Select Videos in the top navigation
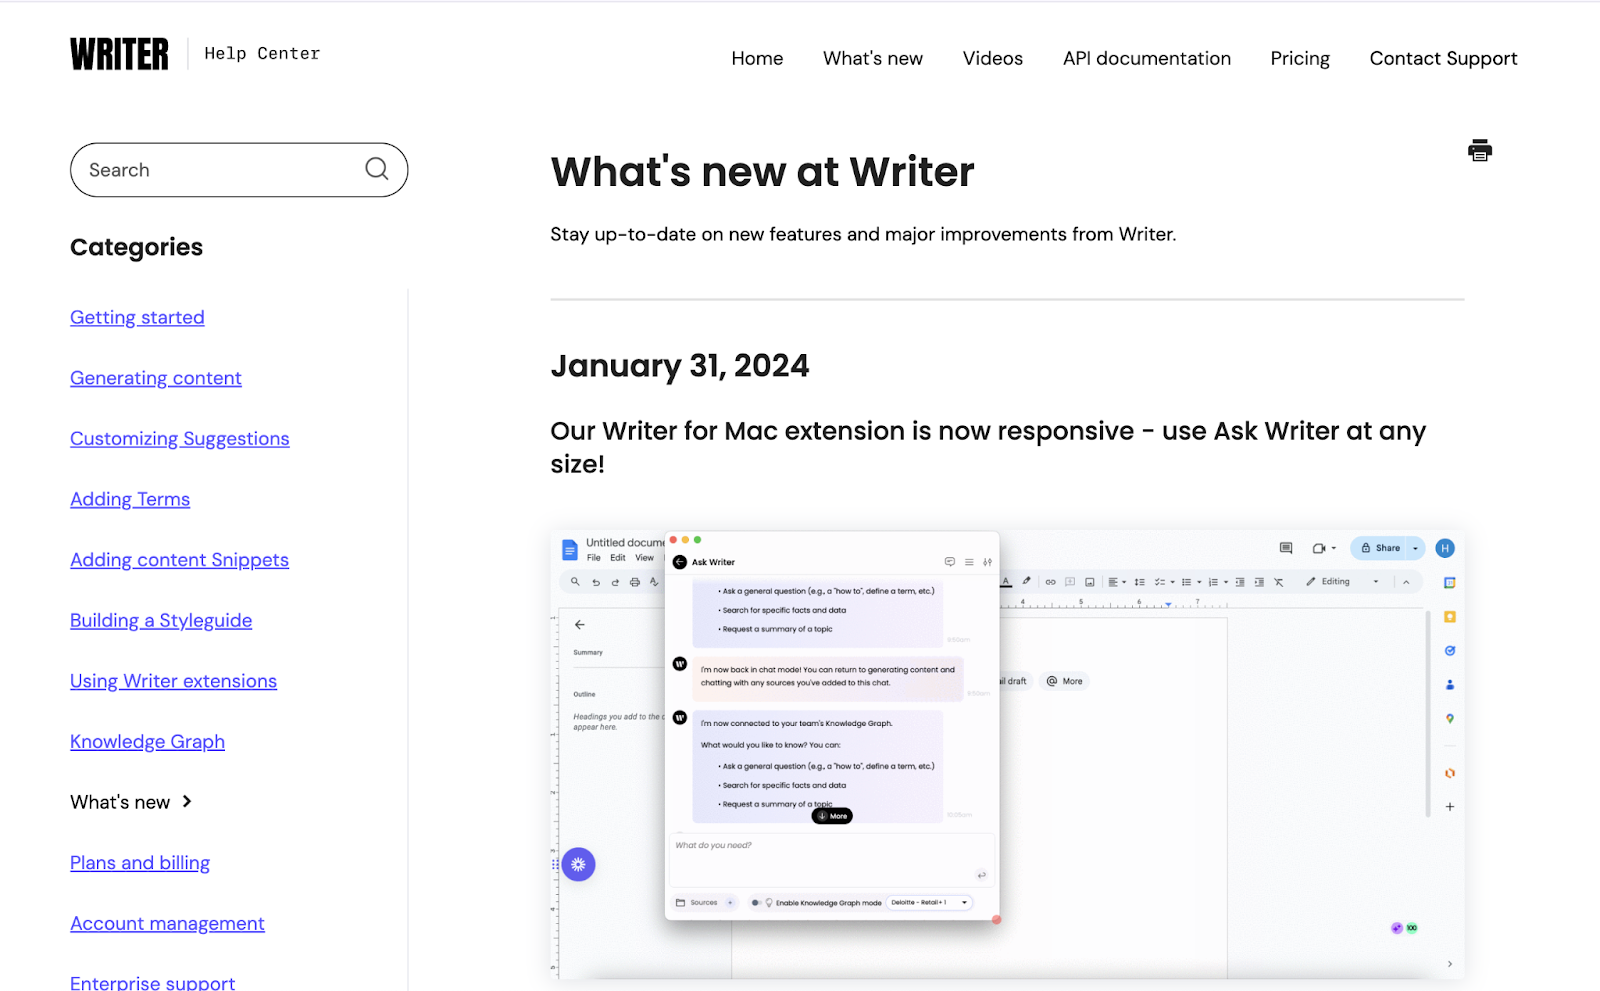The width and height of the screenshot is (1600, 991). click(992, 58)
